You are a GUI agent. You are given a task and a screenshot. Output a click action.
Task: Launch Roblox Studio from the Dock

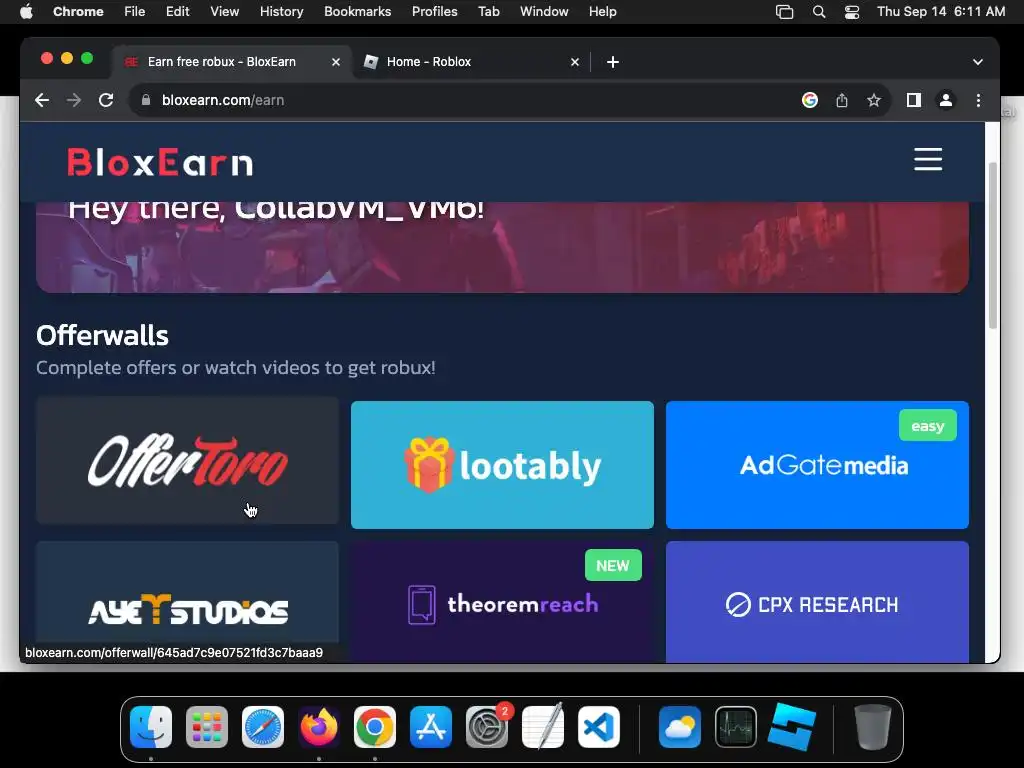click(792, 726)
